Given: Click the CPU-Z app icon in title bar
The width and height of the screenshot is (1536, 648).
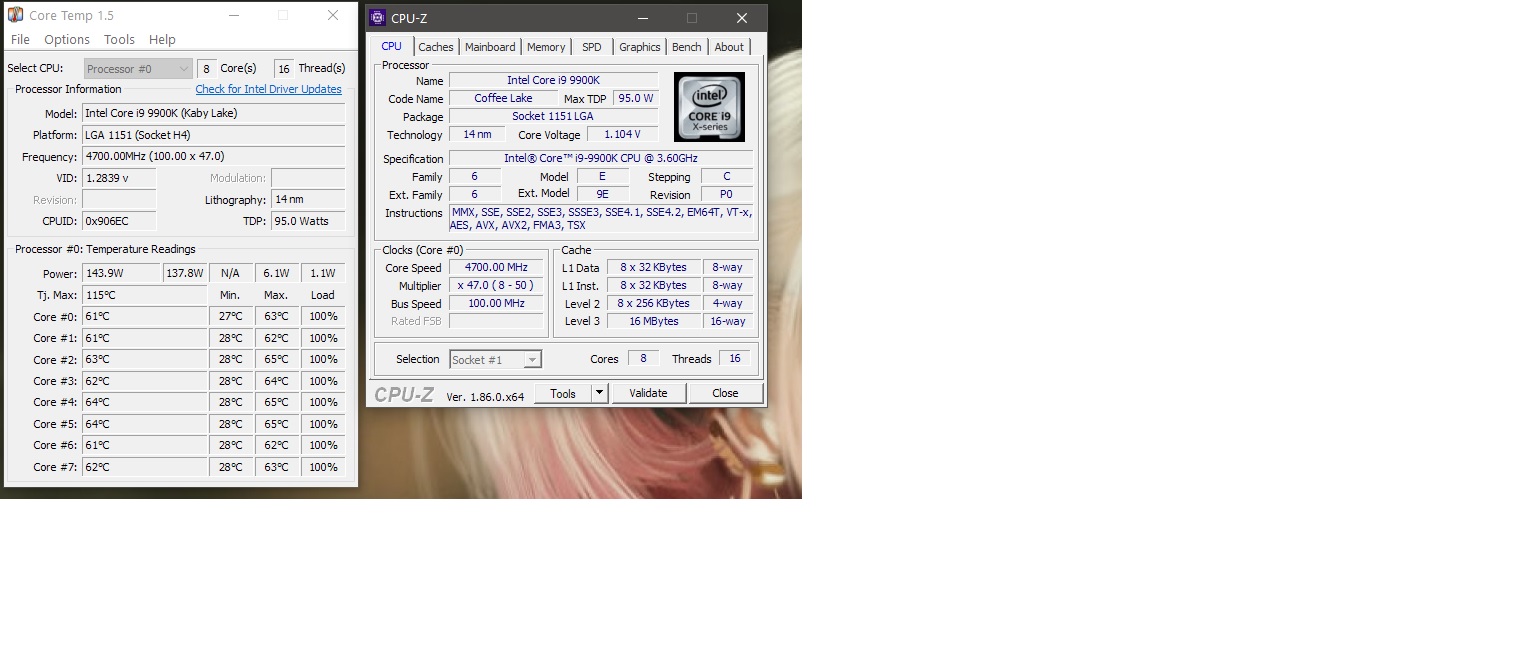Looking at the screenshot, I should click(x=377, y=18).
